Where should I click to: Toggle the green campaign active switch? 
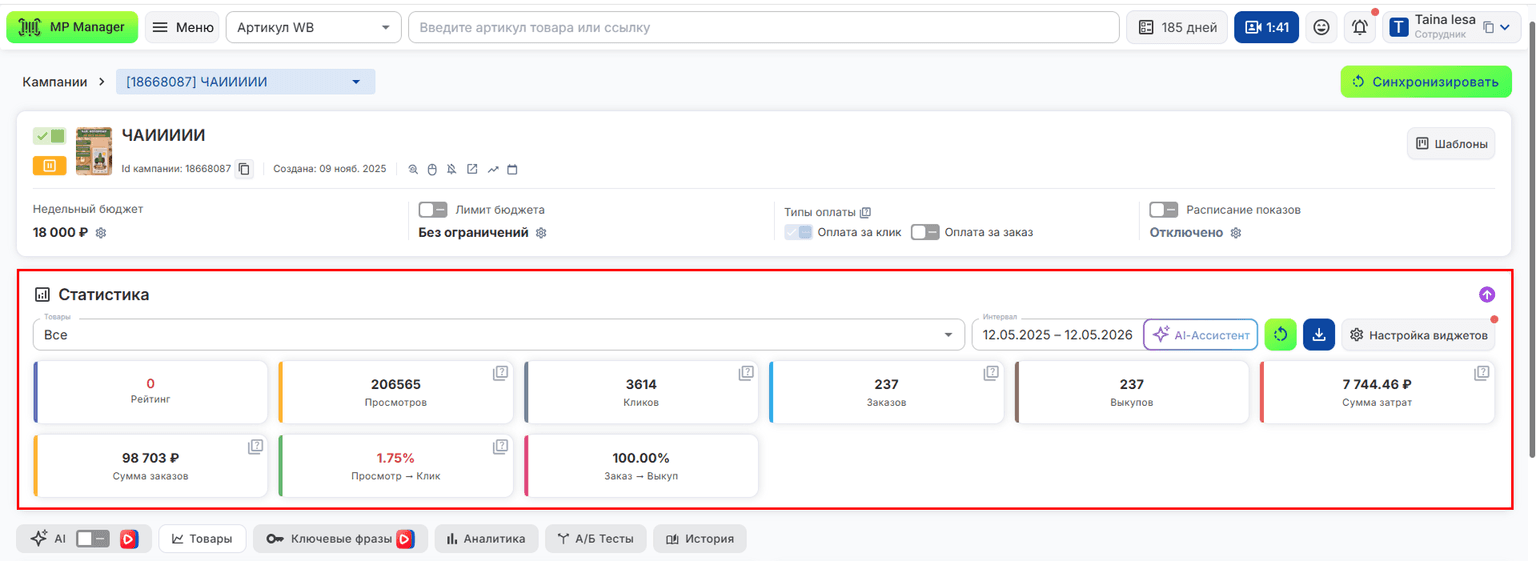(x=49, y=136)
